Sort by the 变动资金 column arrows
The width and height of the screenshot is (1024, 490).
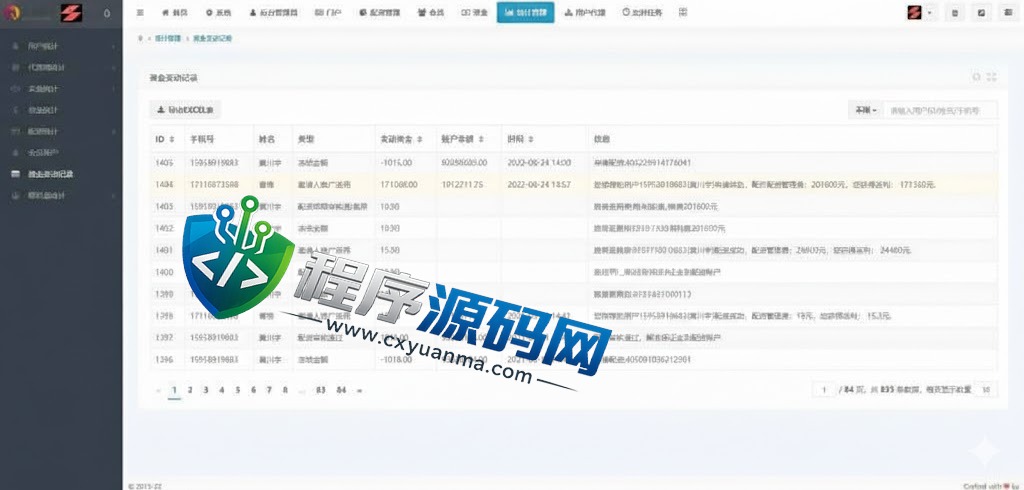(420, 139)
